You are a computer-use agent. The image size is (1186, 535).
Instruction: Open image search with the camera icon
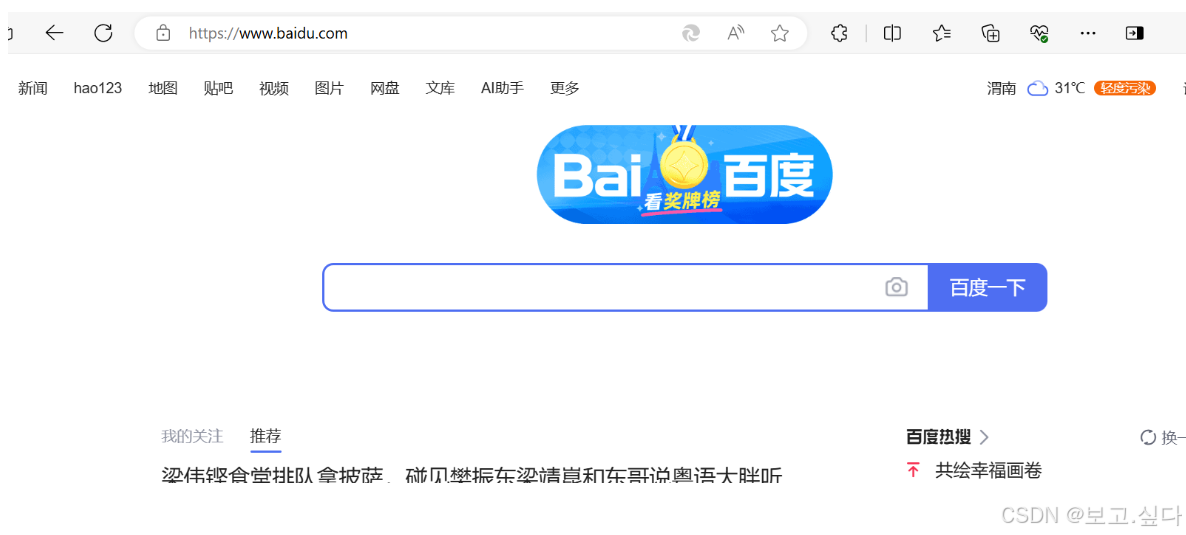pyautogui.click(x=896, y=287)
